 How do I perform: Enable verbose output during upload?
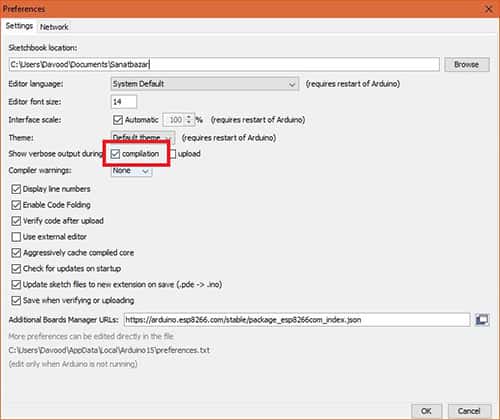point(173,154)
